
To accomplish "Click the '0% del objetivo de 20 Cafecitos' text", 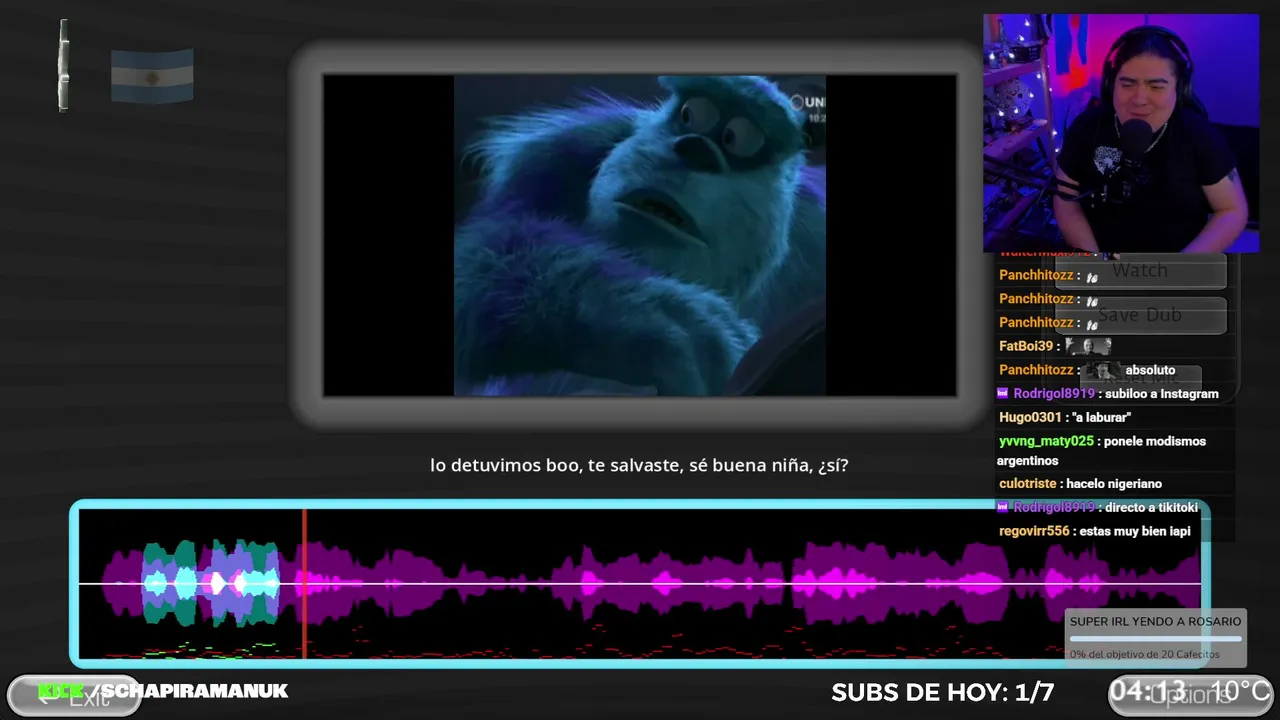I will pos(1144,654).
